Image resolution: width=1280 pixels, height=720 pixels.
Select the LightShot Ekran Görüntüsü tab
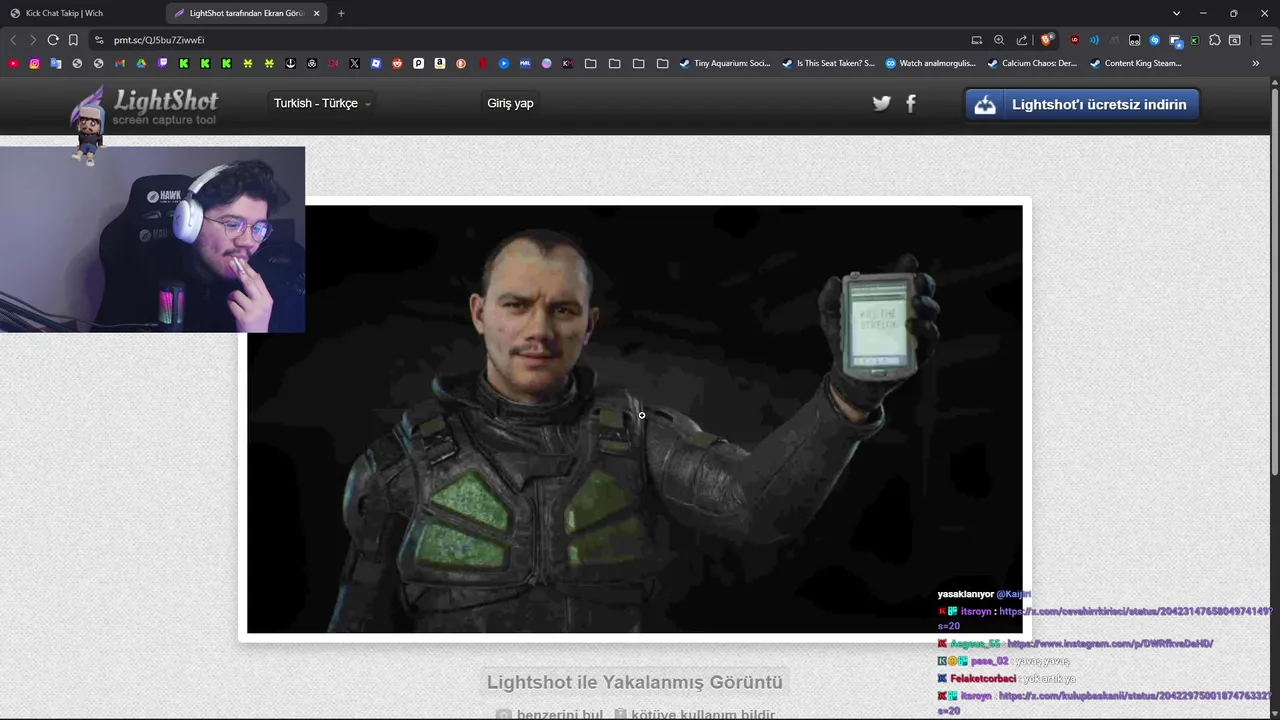click(246, 13)
